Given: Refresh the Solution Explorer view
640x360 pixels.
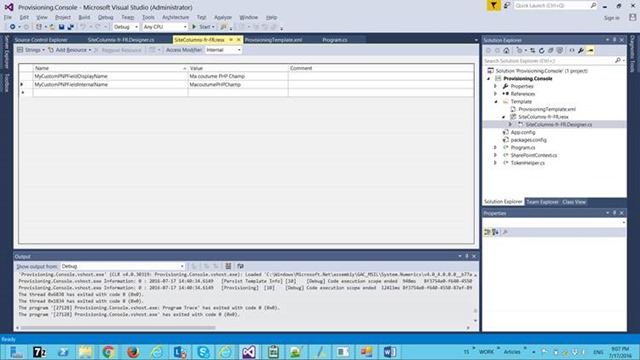Looking at the screenshot, I should [x=542, y=51].
